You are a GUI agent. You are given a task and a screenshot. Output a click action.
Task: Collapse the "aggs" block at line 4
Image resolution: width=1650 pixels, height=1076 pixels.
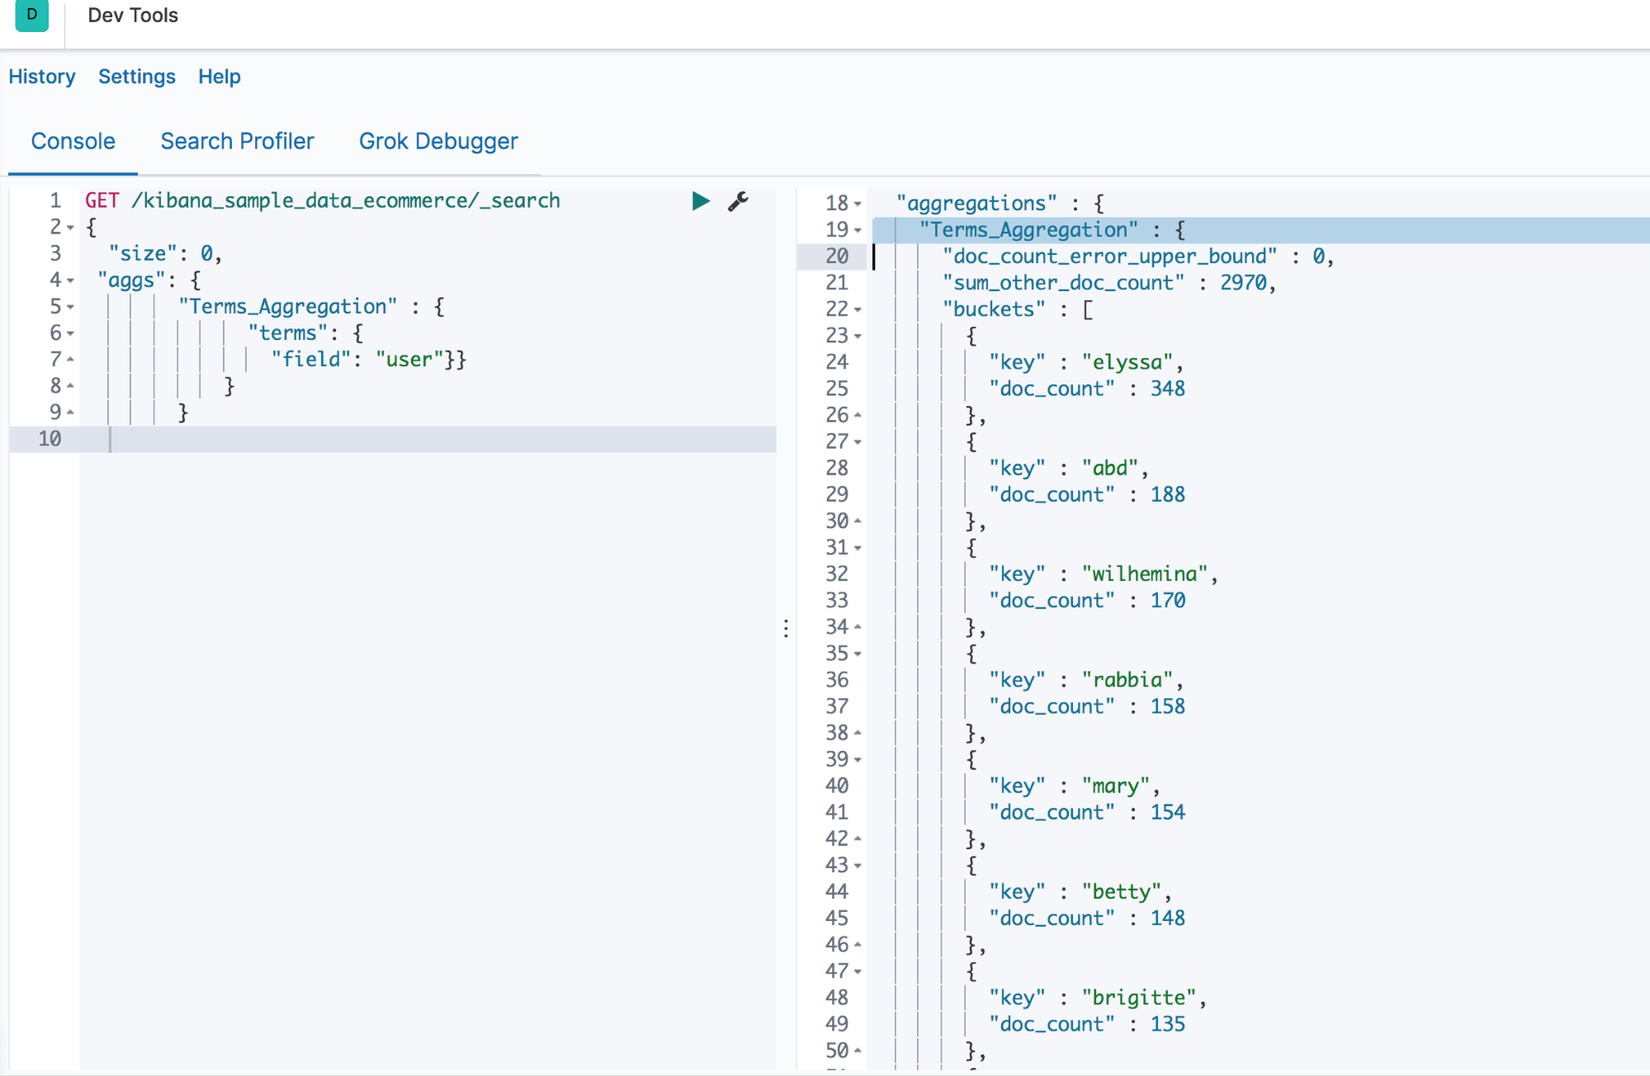coord(70,281)
